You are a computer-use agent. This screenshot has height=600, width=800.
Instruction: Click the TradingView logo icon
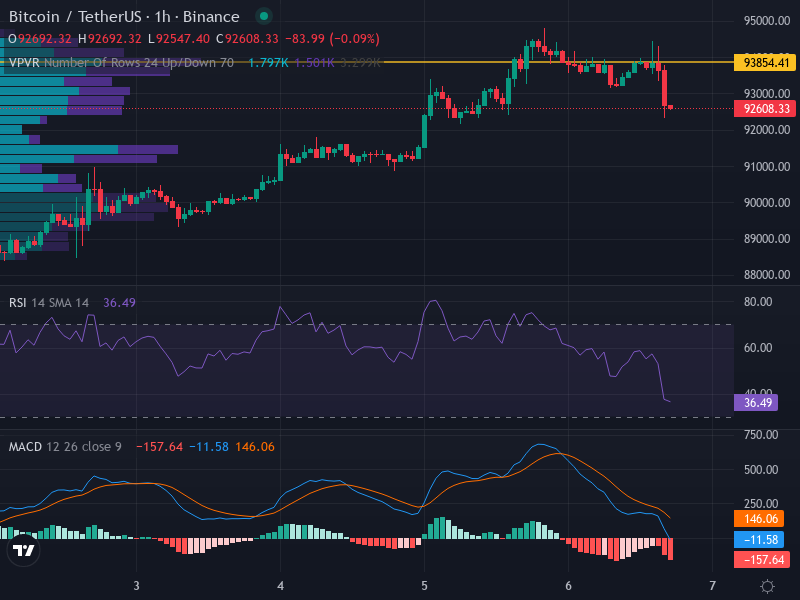(x=24, y=550)
